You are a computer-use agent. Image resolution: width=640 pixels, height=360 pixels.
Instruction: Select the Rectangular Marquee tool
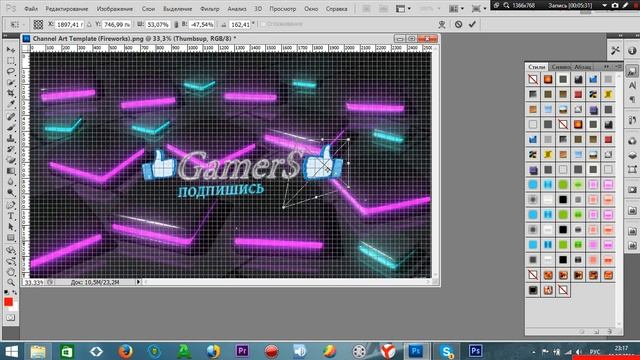11,60
